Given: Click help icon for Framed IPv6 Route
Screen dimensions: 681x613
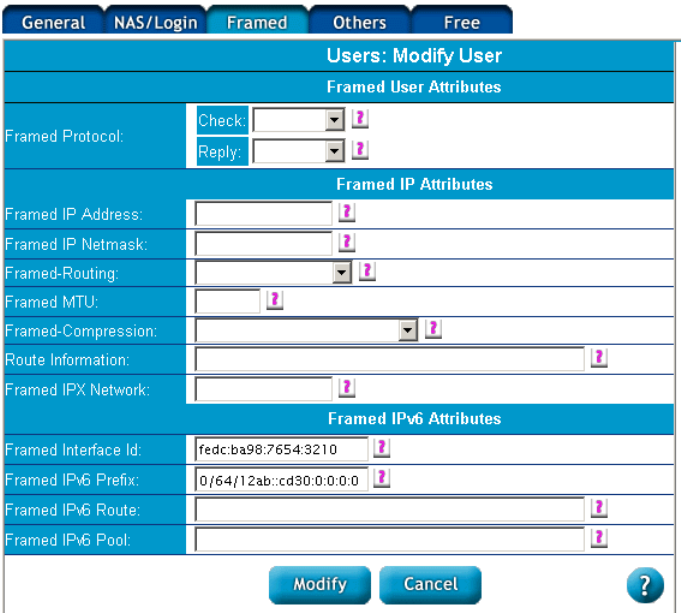Looking at the screenshot, I should pos(599,508).
